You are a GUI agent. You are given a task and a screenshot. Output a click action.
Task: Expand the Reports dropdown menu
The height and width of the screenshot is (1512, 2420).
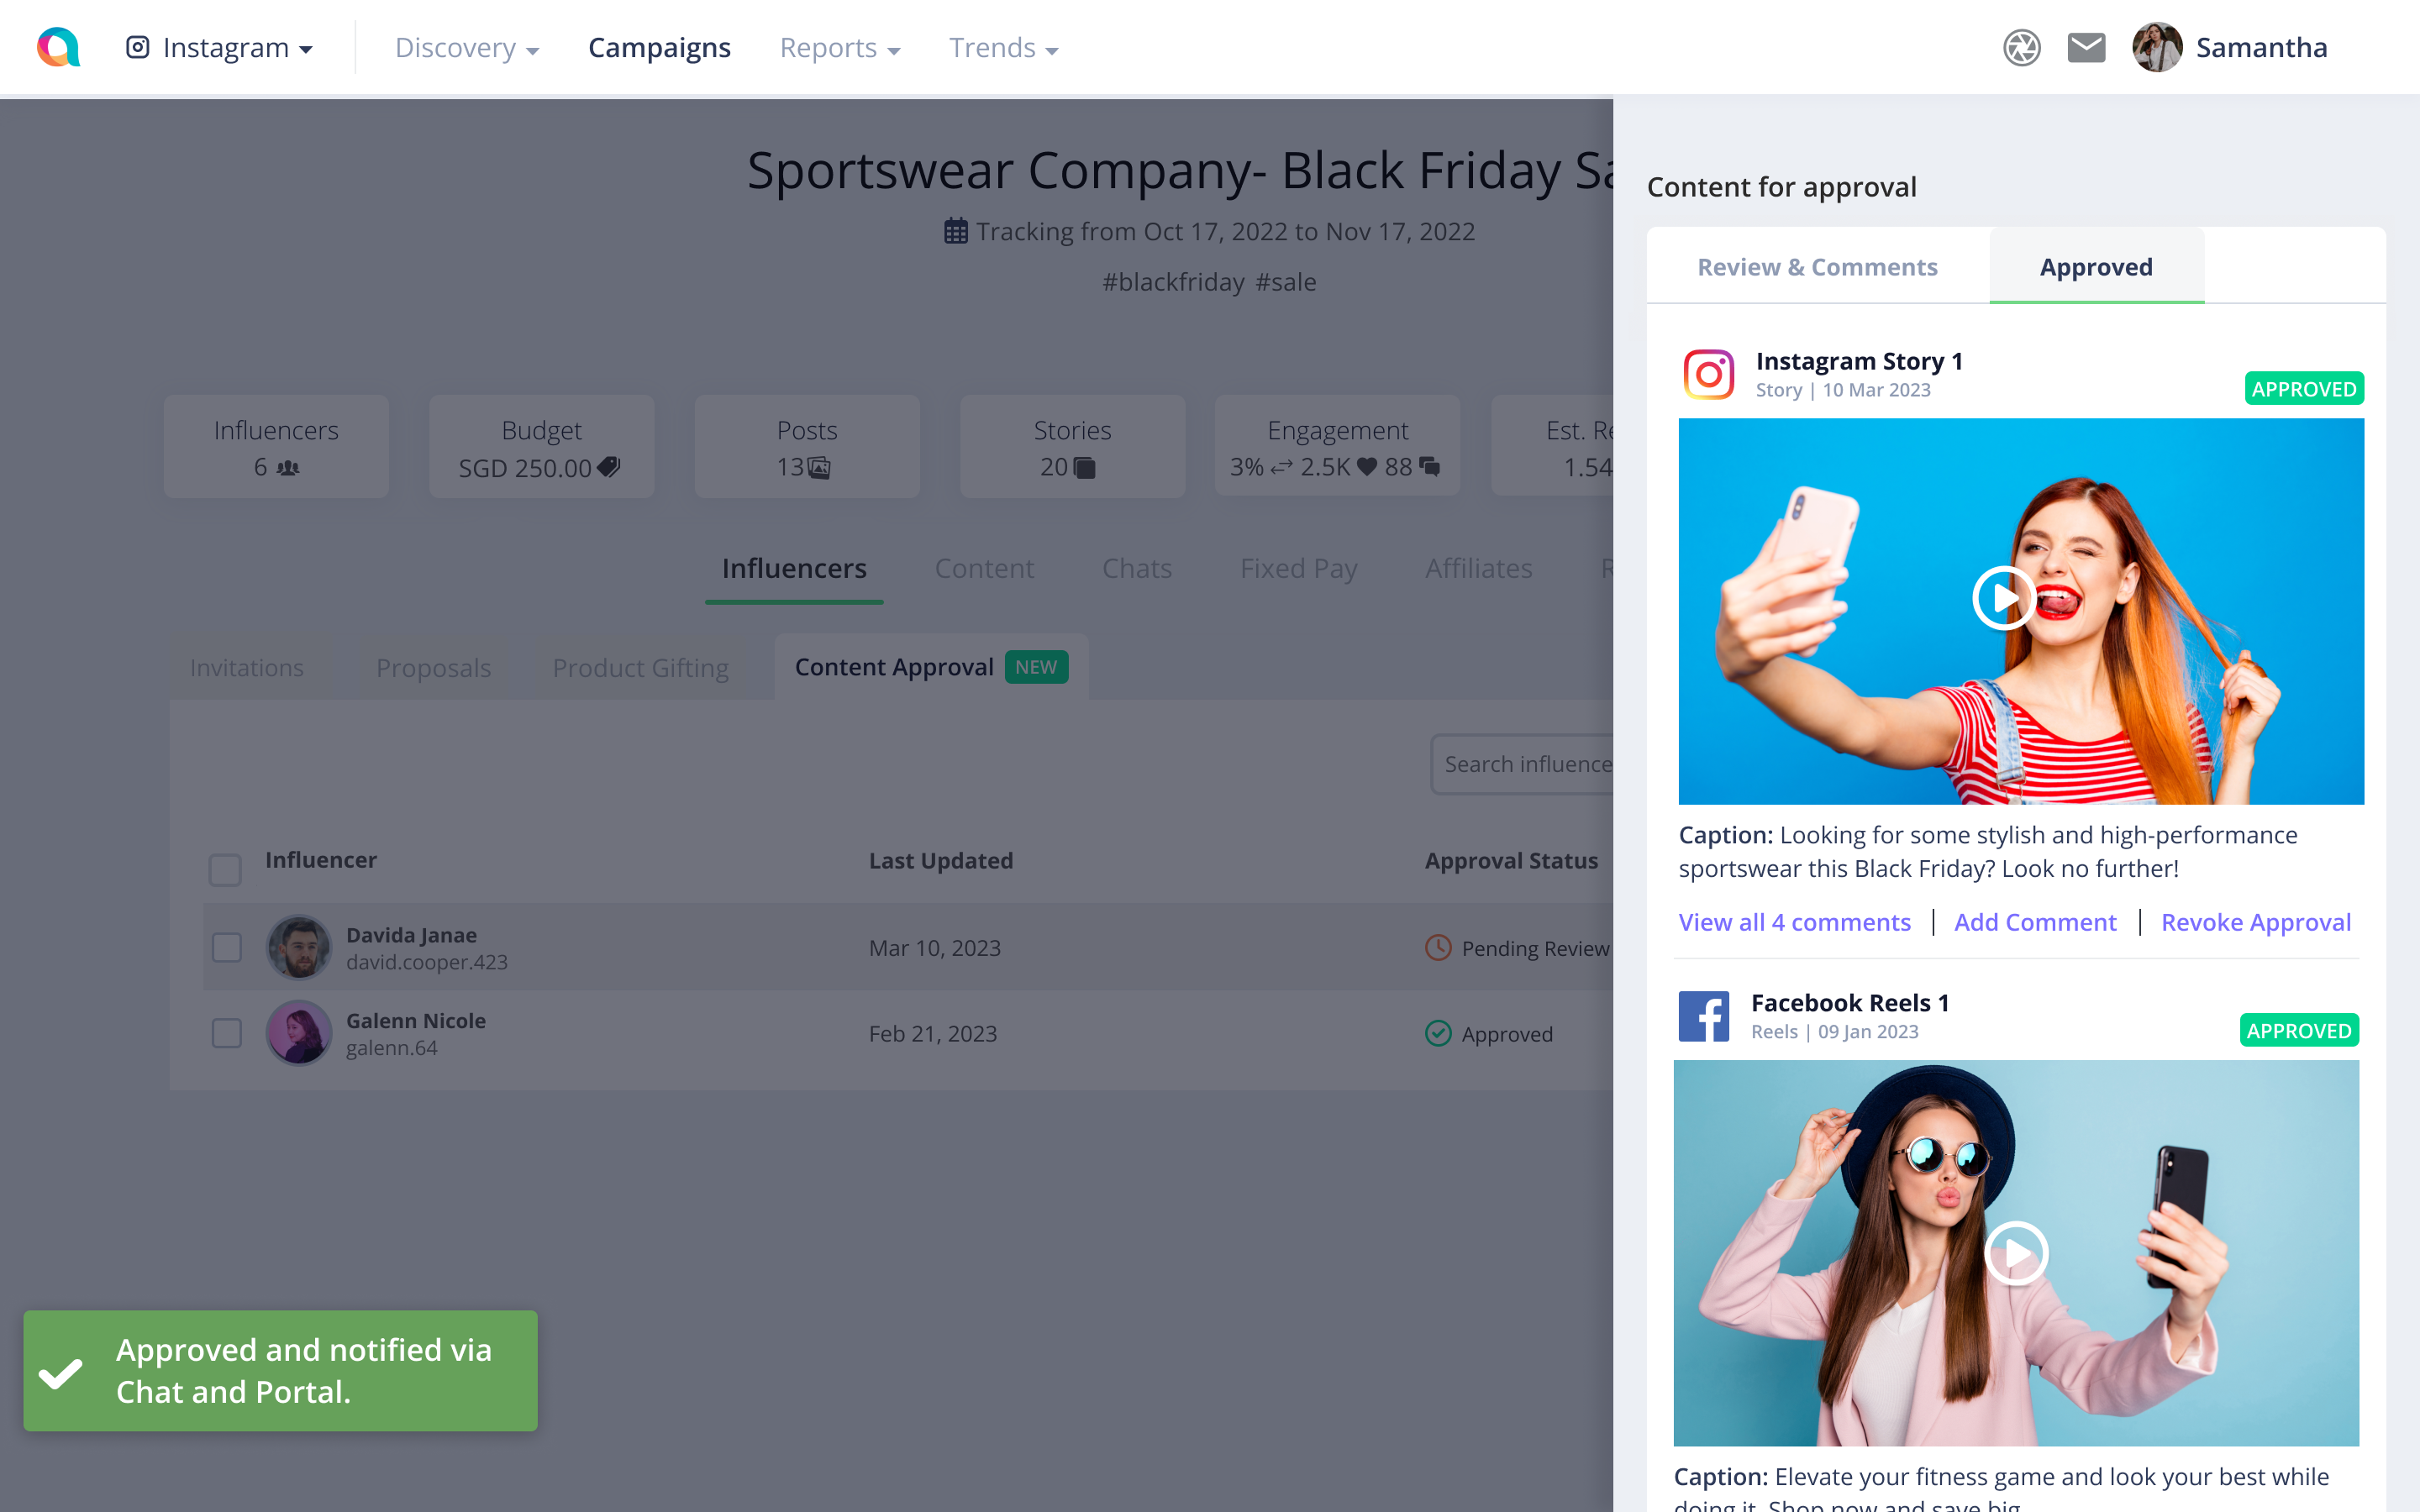(840, 48)
